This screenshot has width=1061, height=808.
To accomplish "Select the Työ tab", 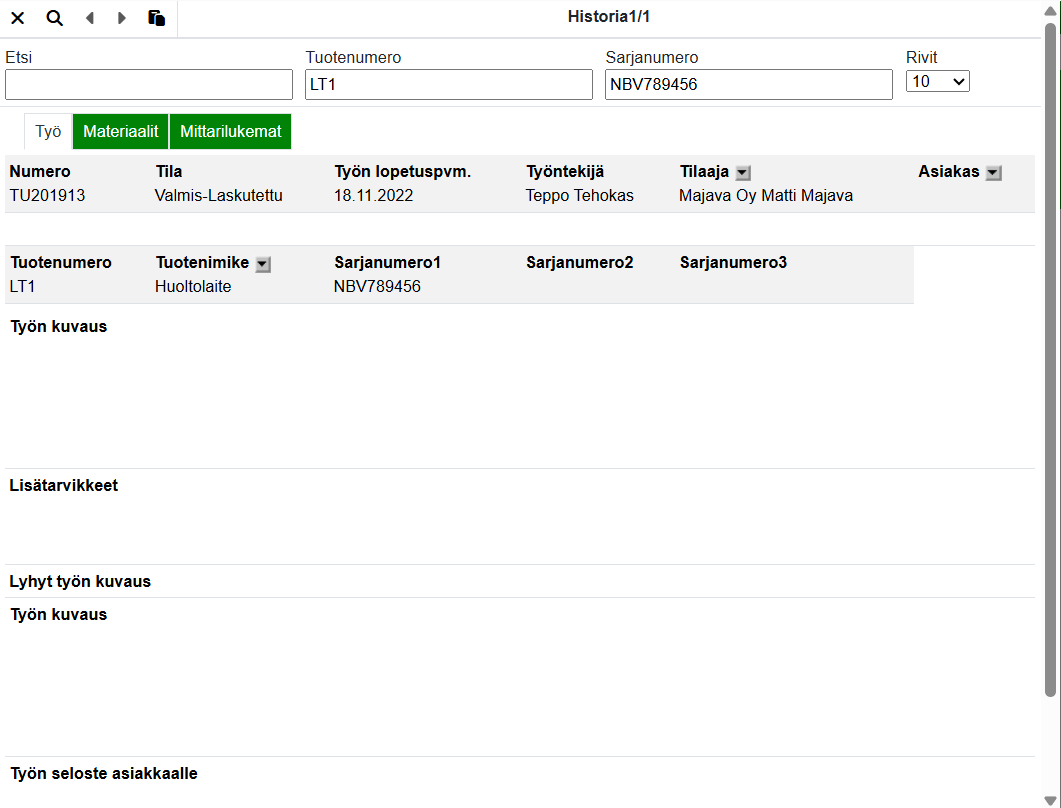I will click(x=48, y=131).
